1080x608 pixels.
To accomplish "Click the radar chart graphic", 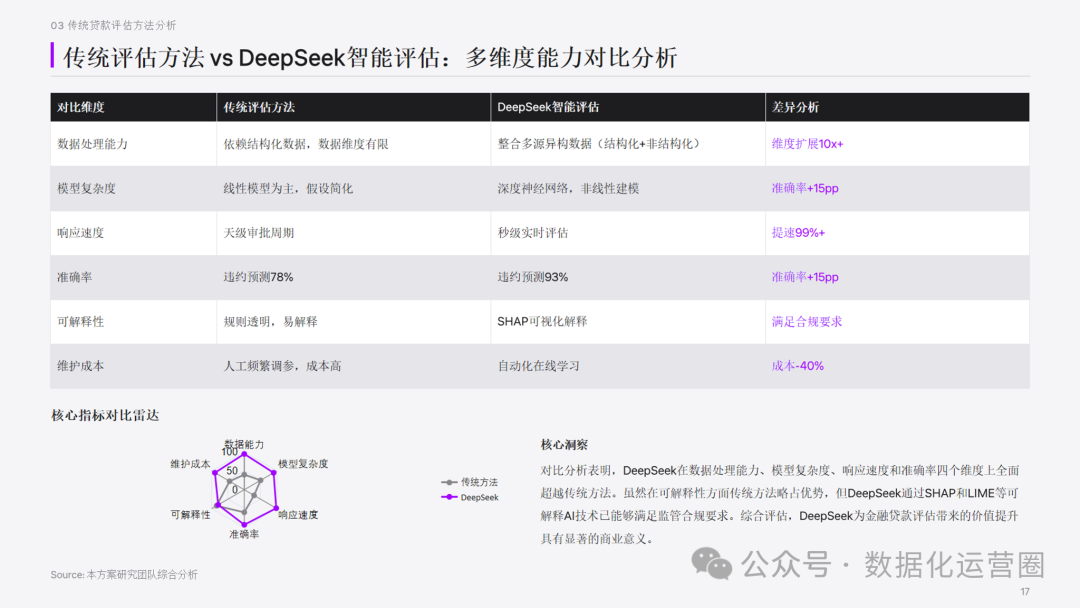I will (245, 490).
